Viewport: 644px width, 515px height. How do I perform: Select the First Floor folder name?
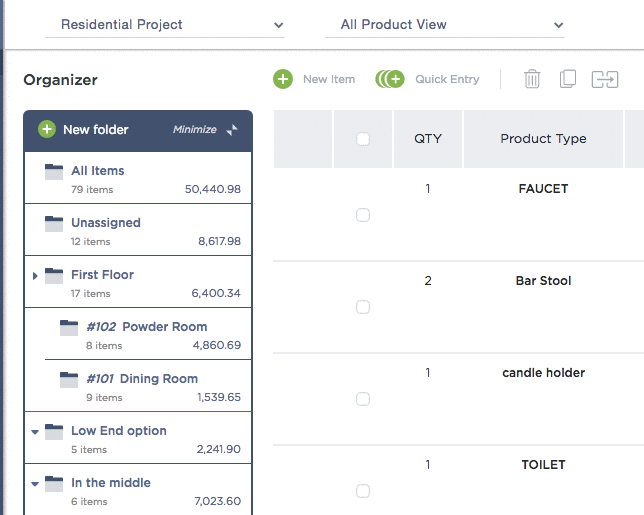click(x=103, y=274)
